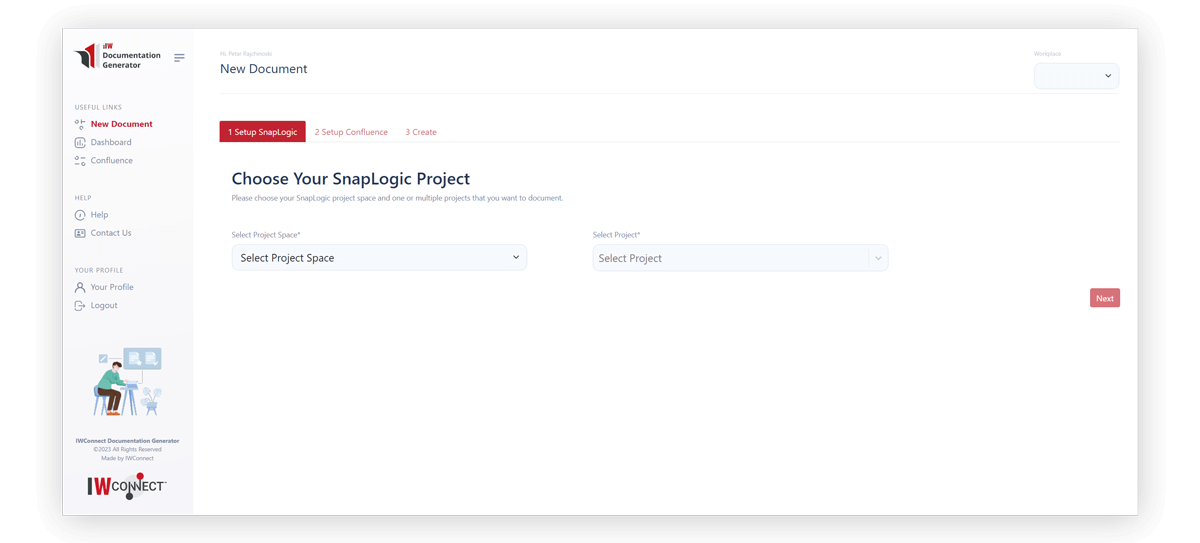1200x543 pixels.
Task: Click the Logout link
Action: 104,305
